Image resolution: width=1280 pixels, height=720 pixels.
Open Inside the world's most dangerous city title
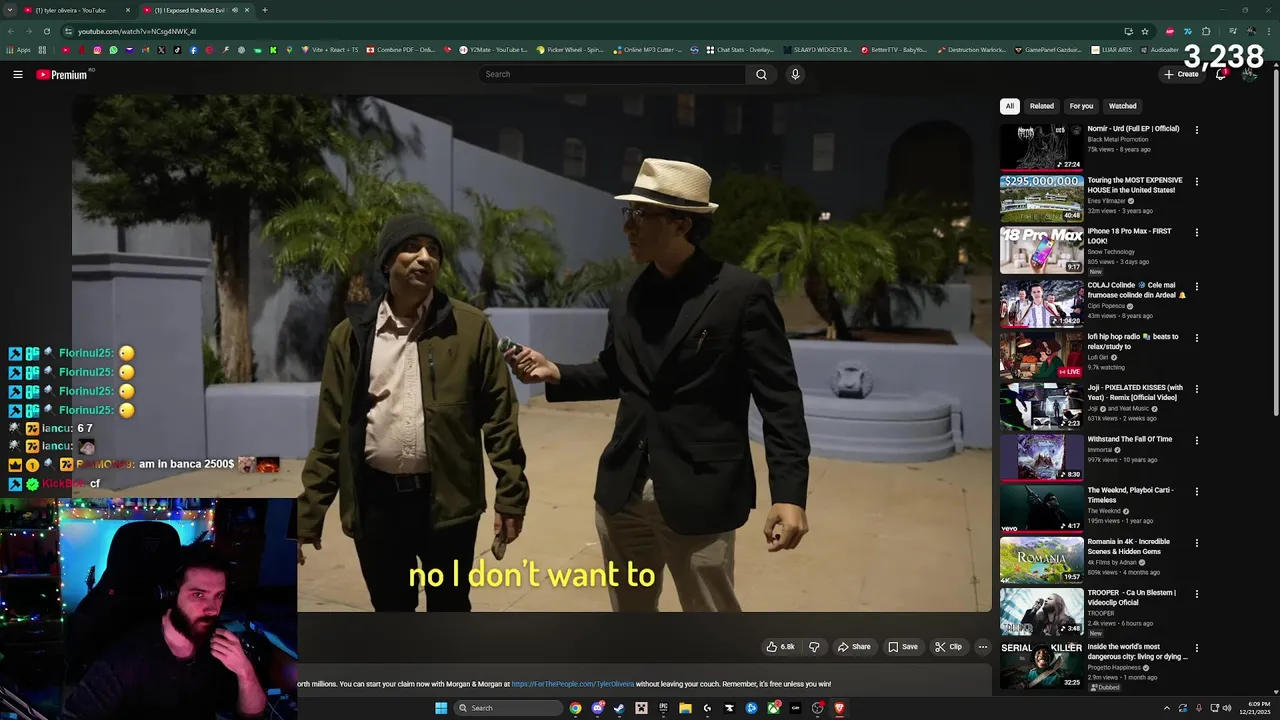pos(1138,652)
